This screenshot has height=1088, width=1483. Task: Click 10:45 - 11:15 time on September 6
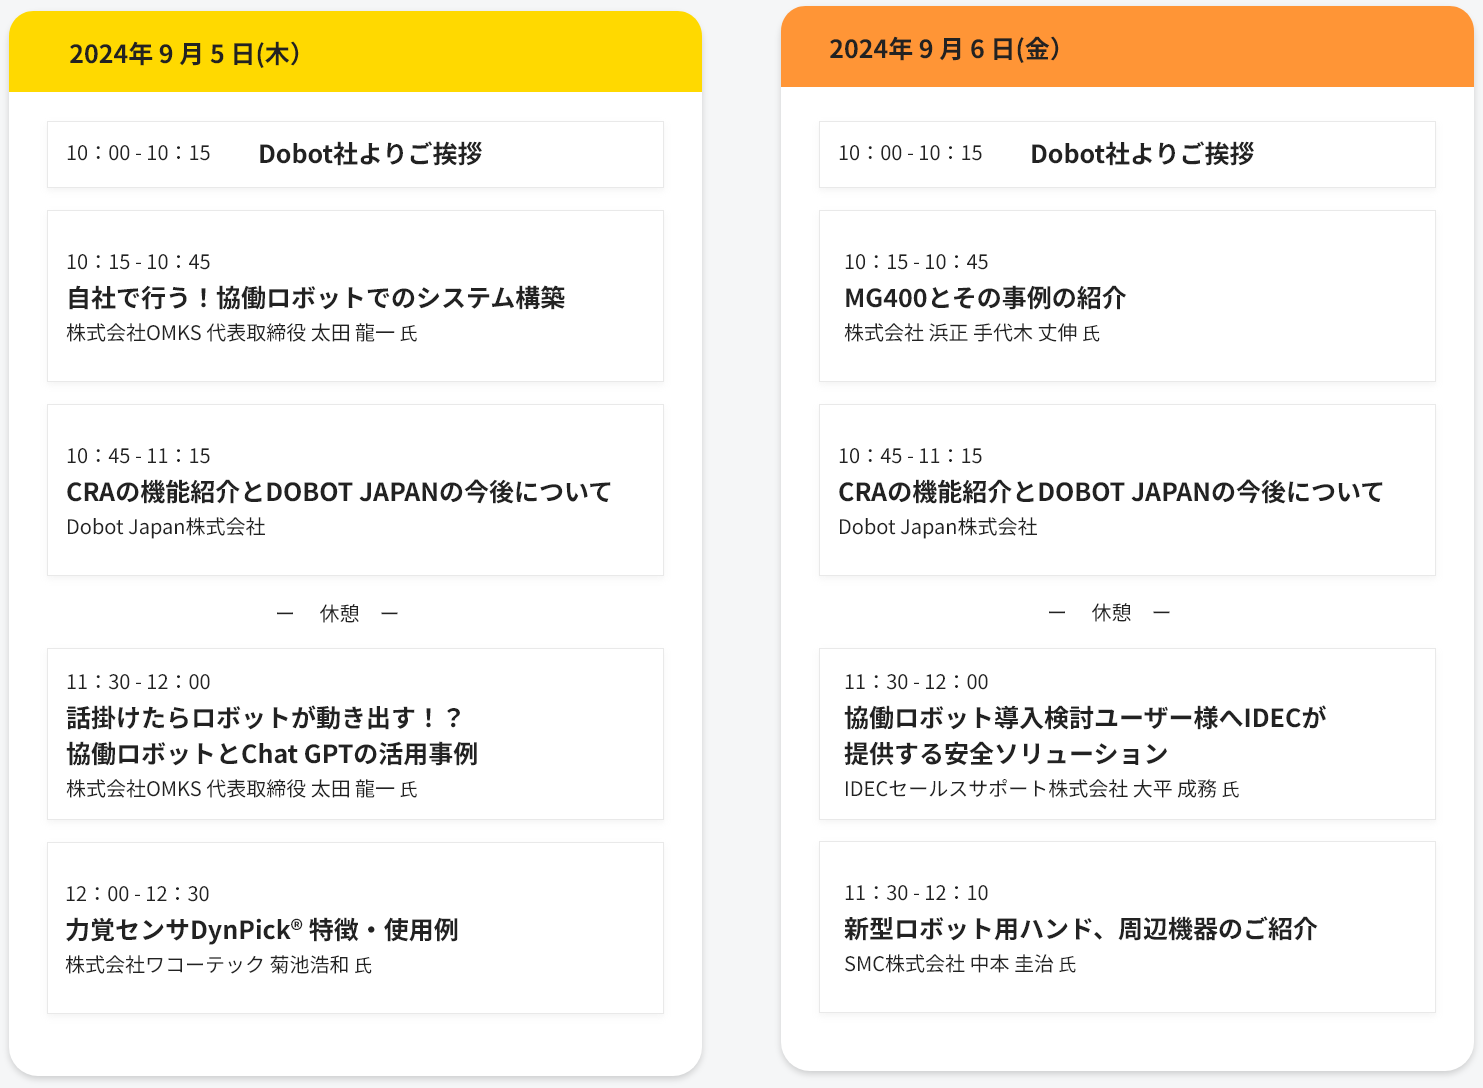[910, 456]
